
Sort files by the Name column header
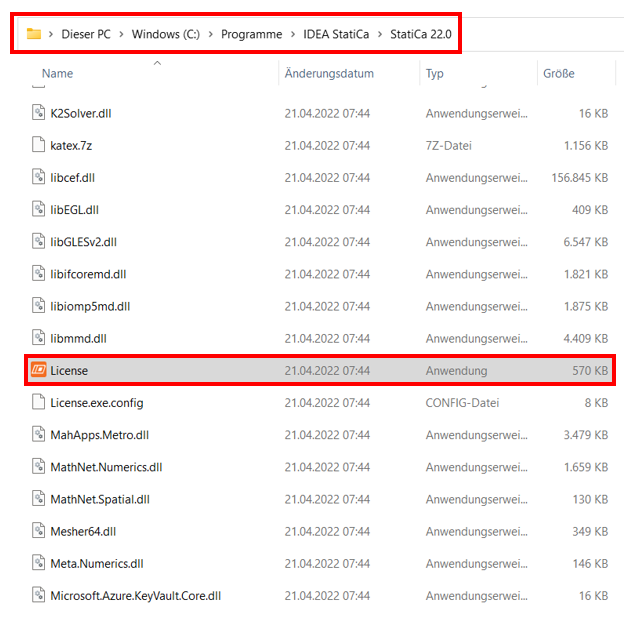[58, 74]
